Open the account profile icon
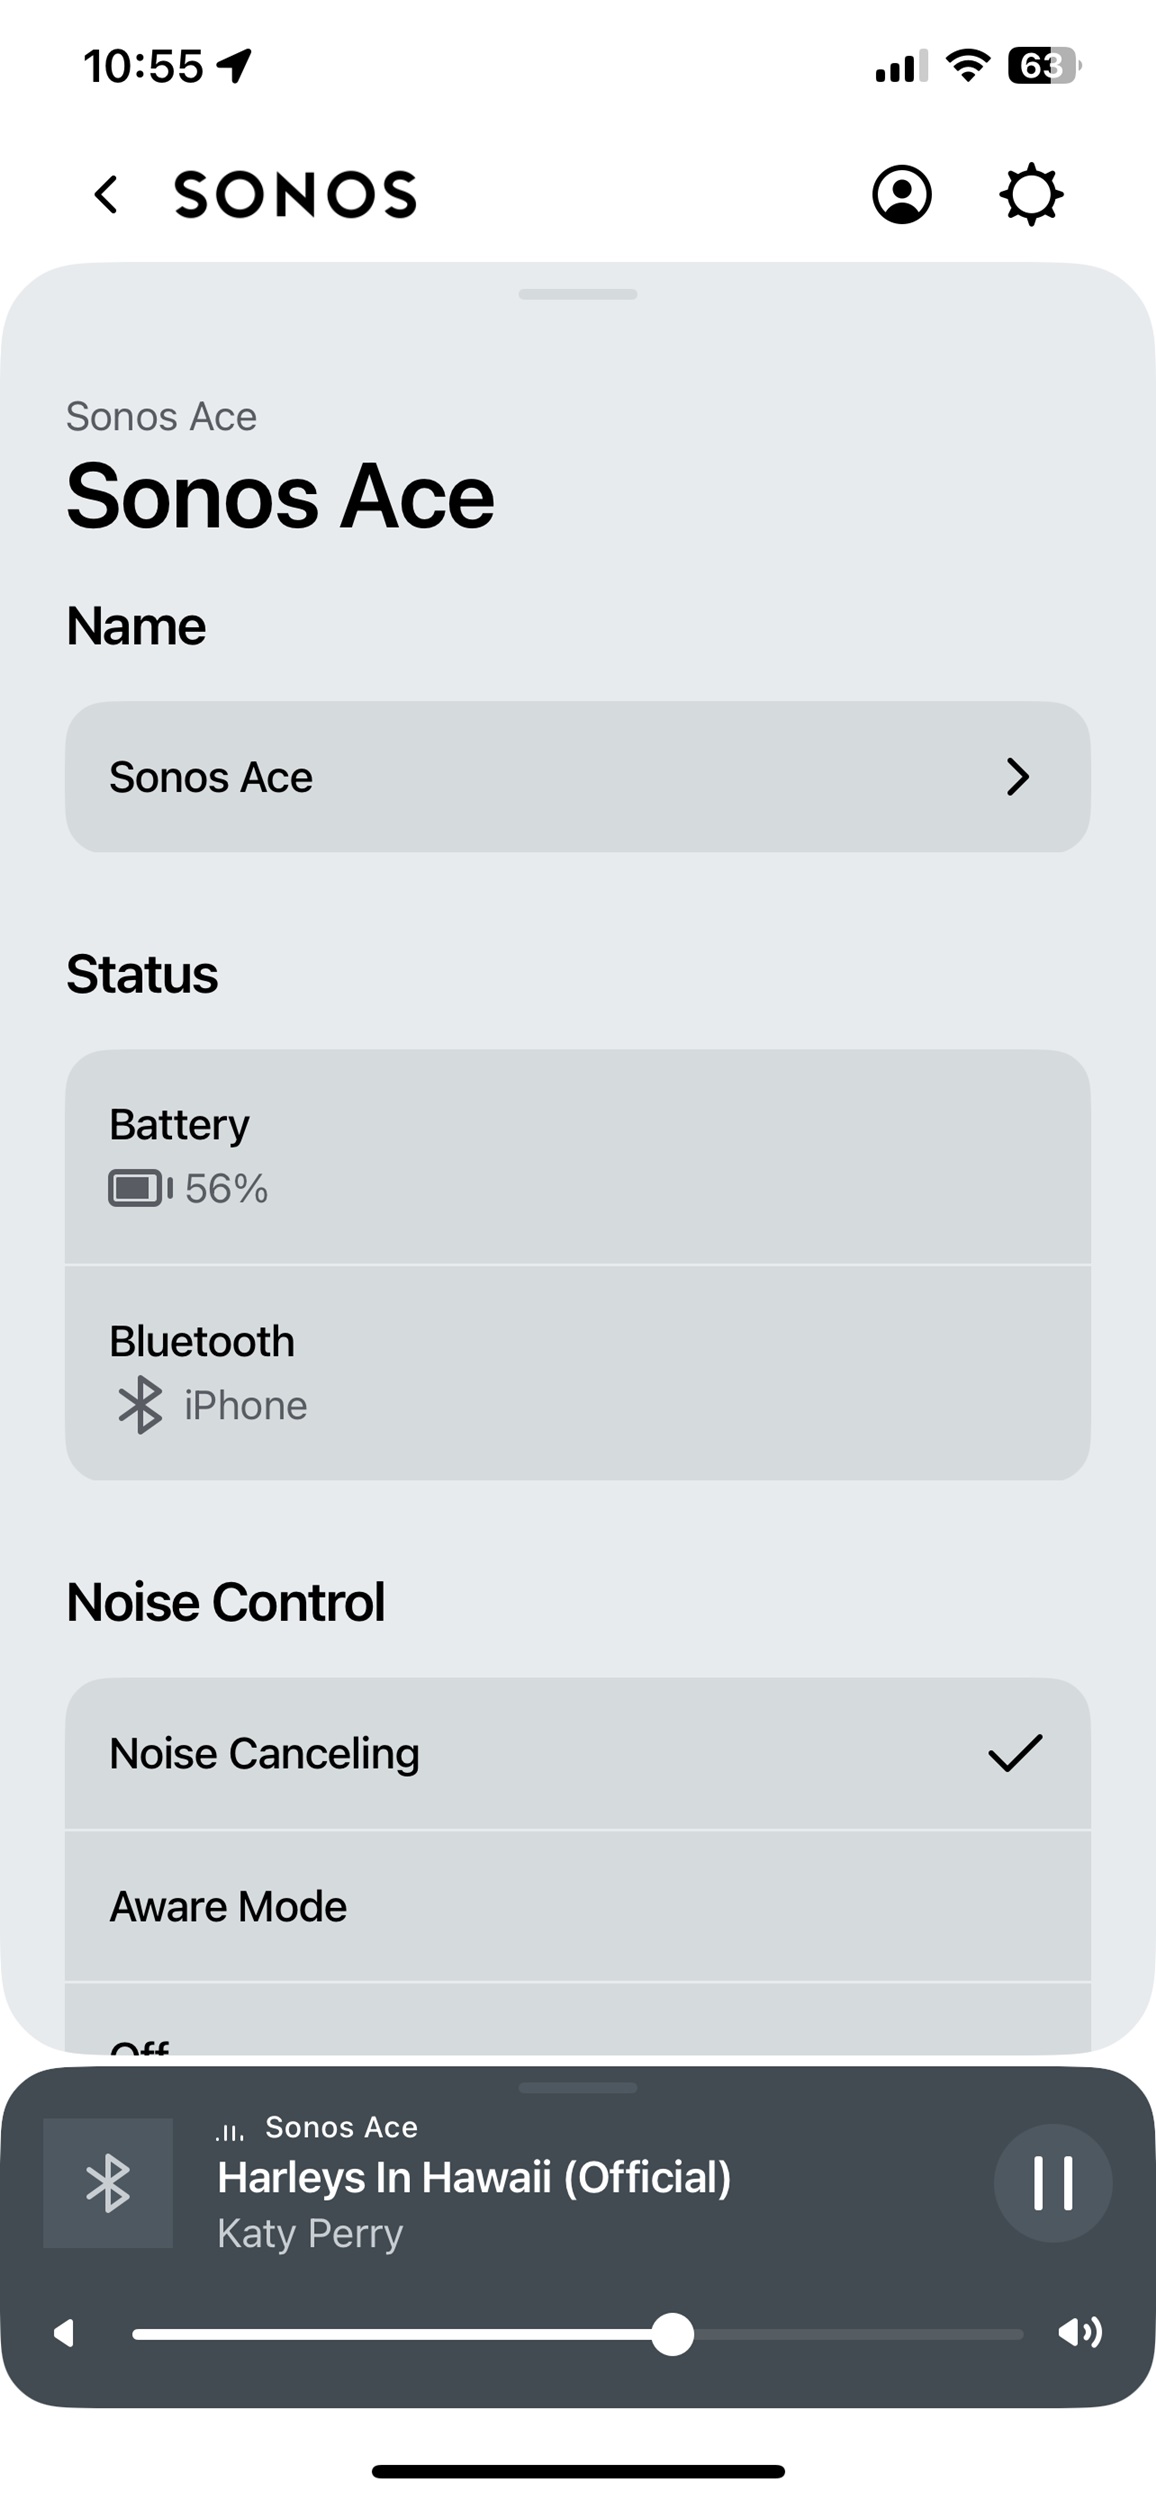 click(x=902, y=194)
